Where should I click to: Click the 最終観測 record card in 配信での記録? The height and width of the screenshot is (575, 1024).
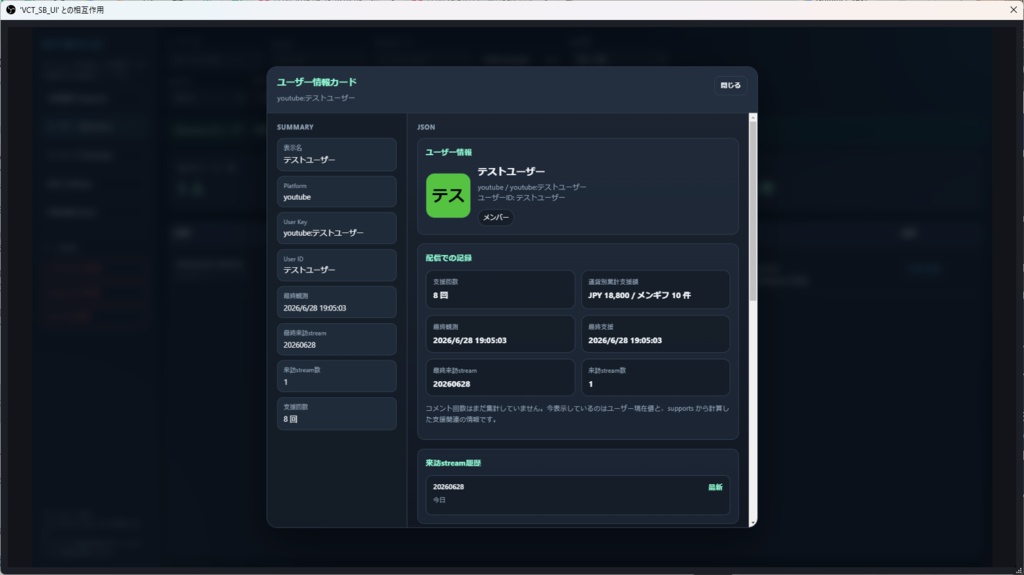click(500, 334)
